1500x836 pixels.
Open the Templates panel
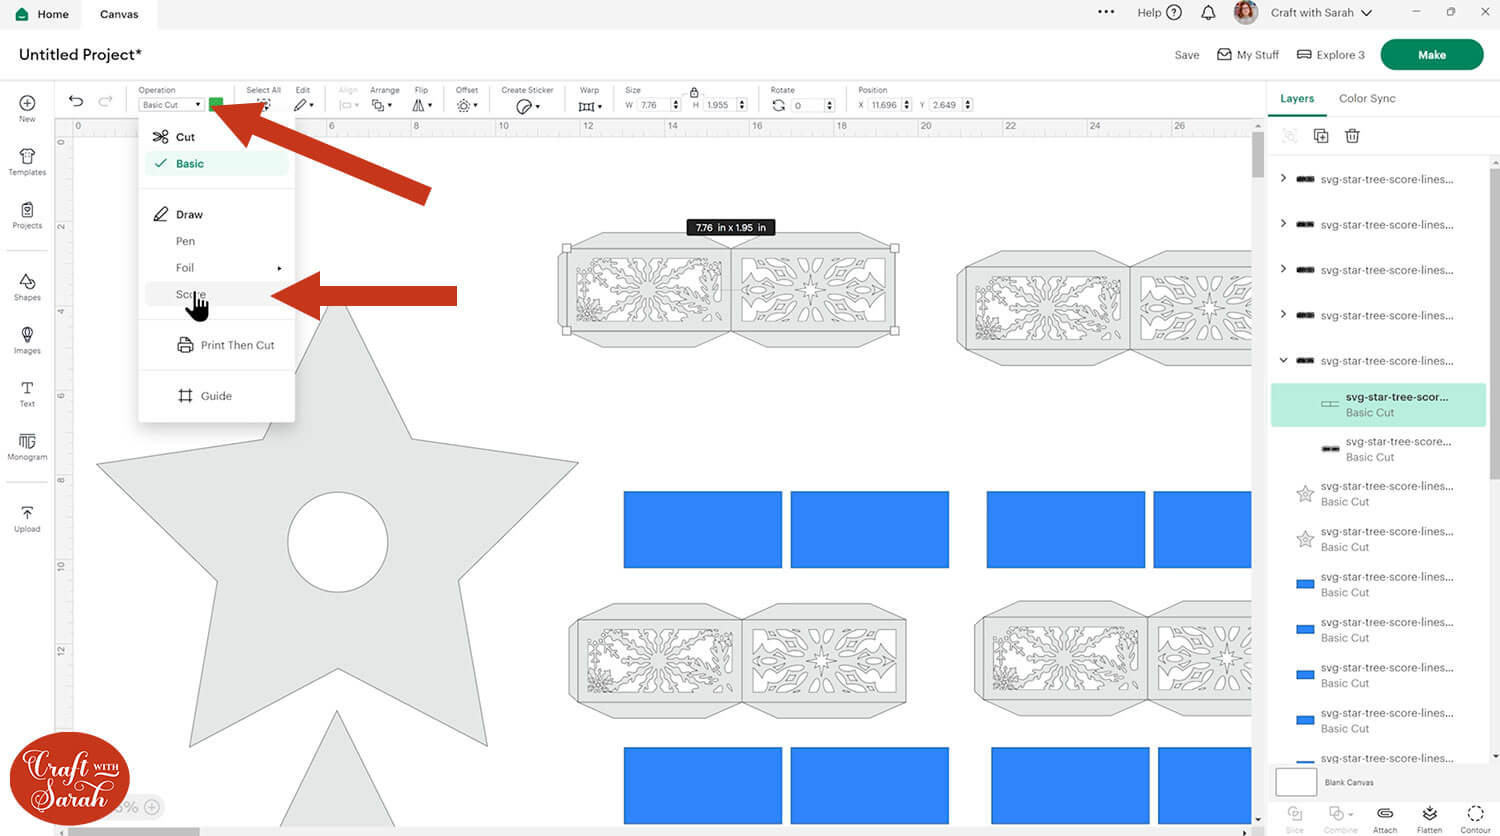(x=27, y=161)
